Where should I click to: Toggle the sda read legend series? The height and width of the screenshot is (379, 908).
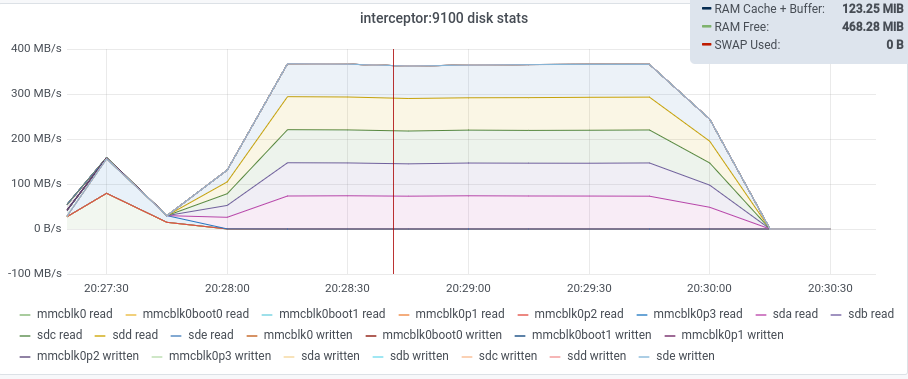[x=788, y=314]
